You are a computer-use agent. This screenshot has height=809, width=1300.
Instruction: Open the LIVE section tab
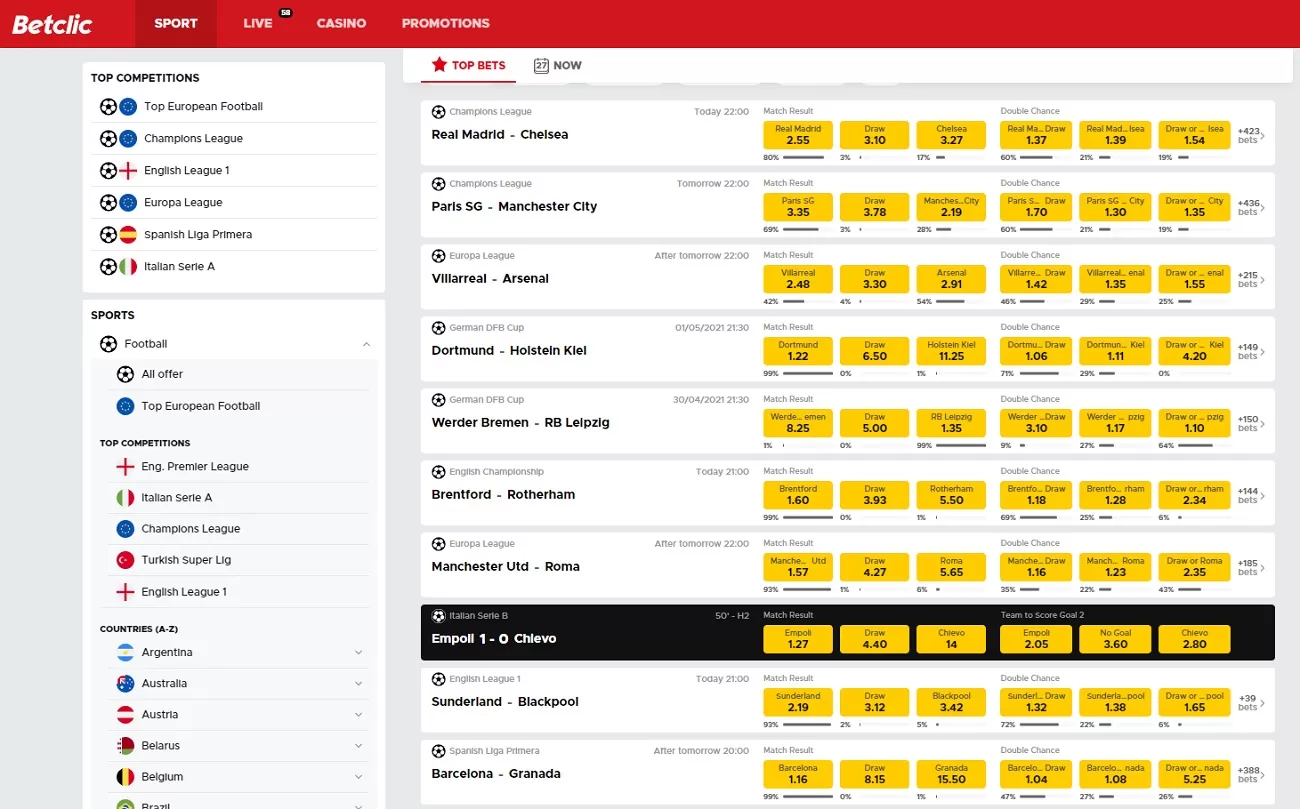coord(258,23)
